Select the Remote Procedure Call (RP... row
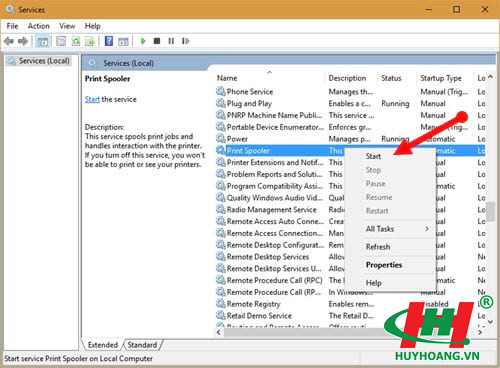 click(350, 292)
